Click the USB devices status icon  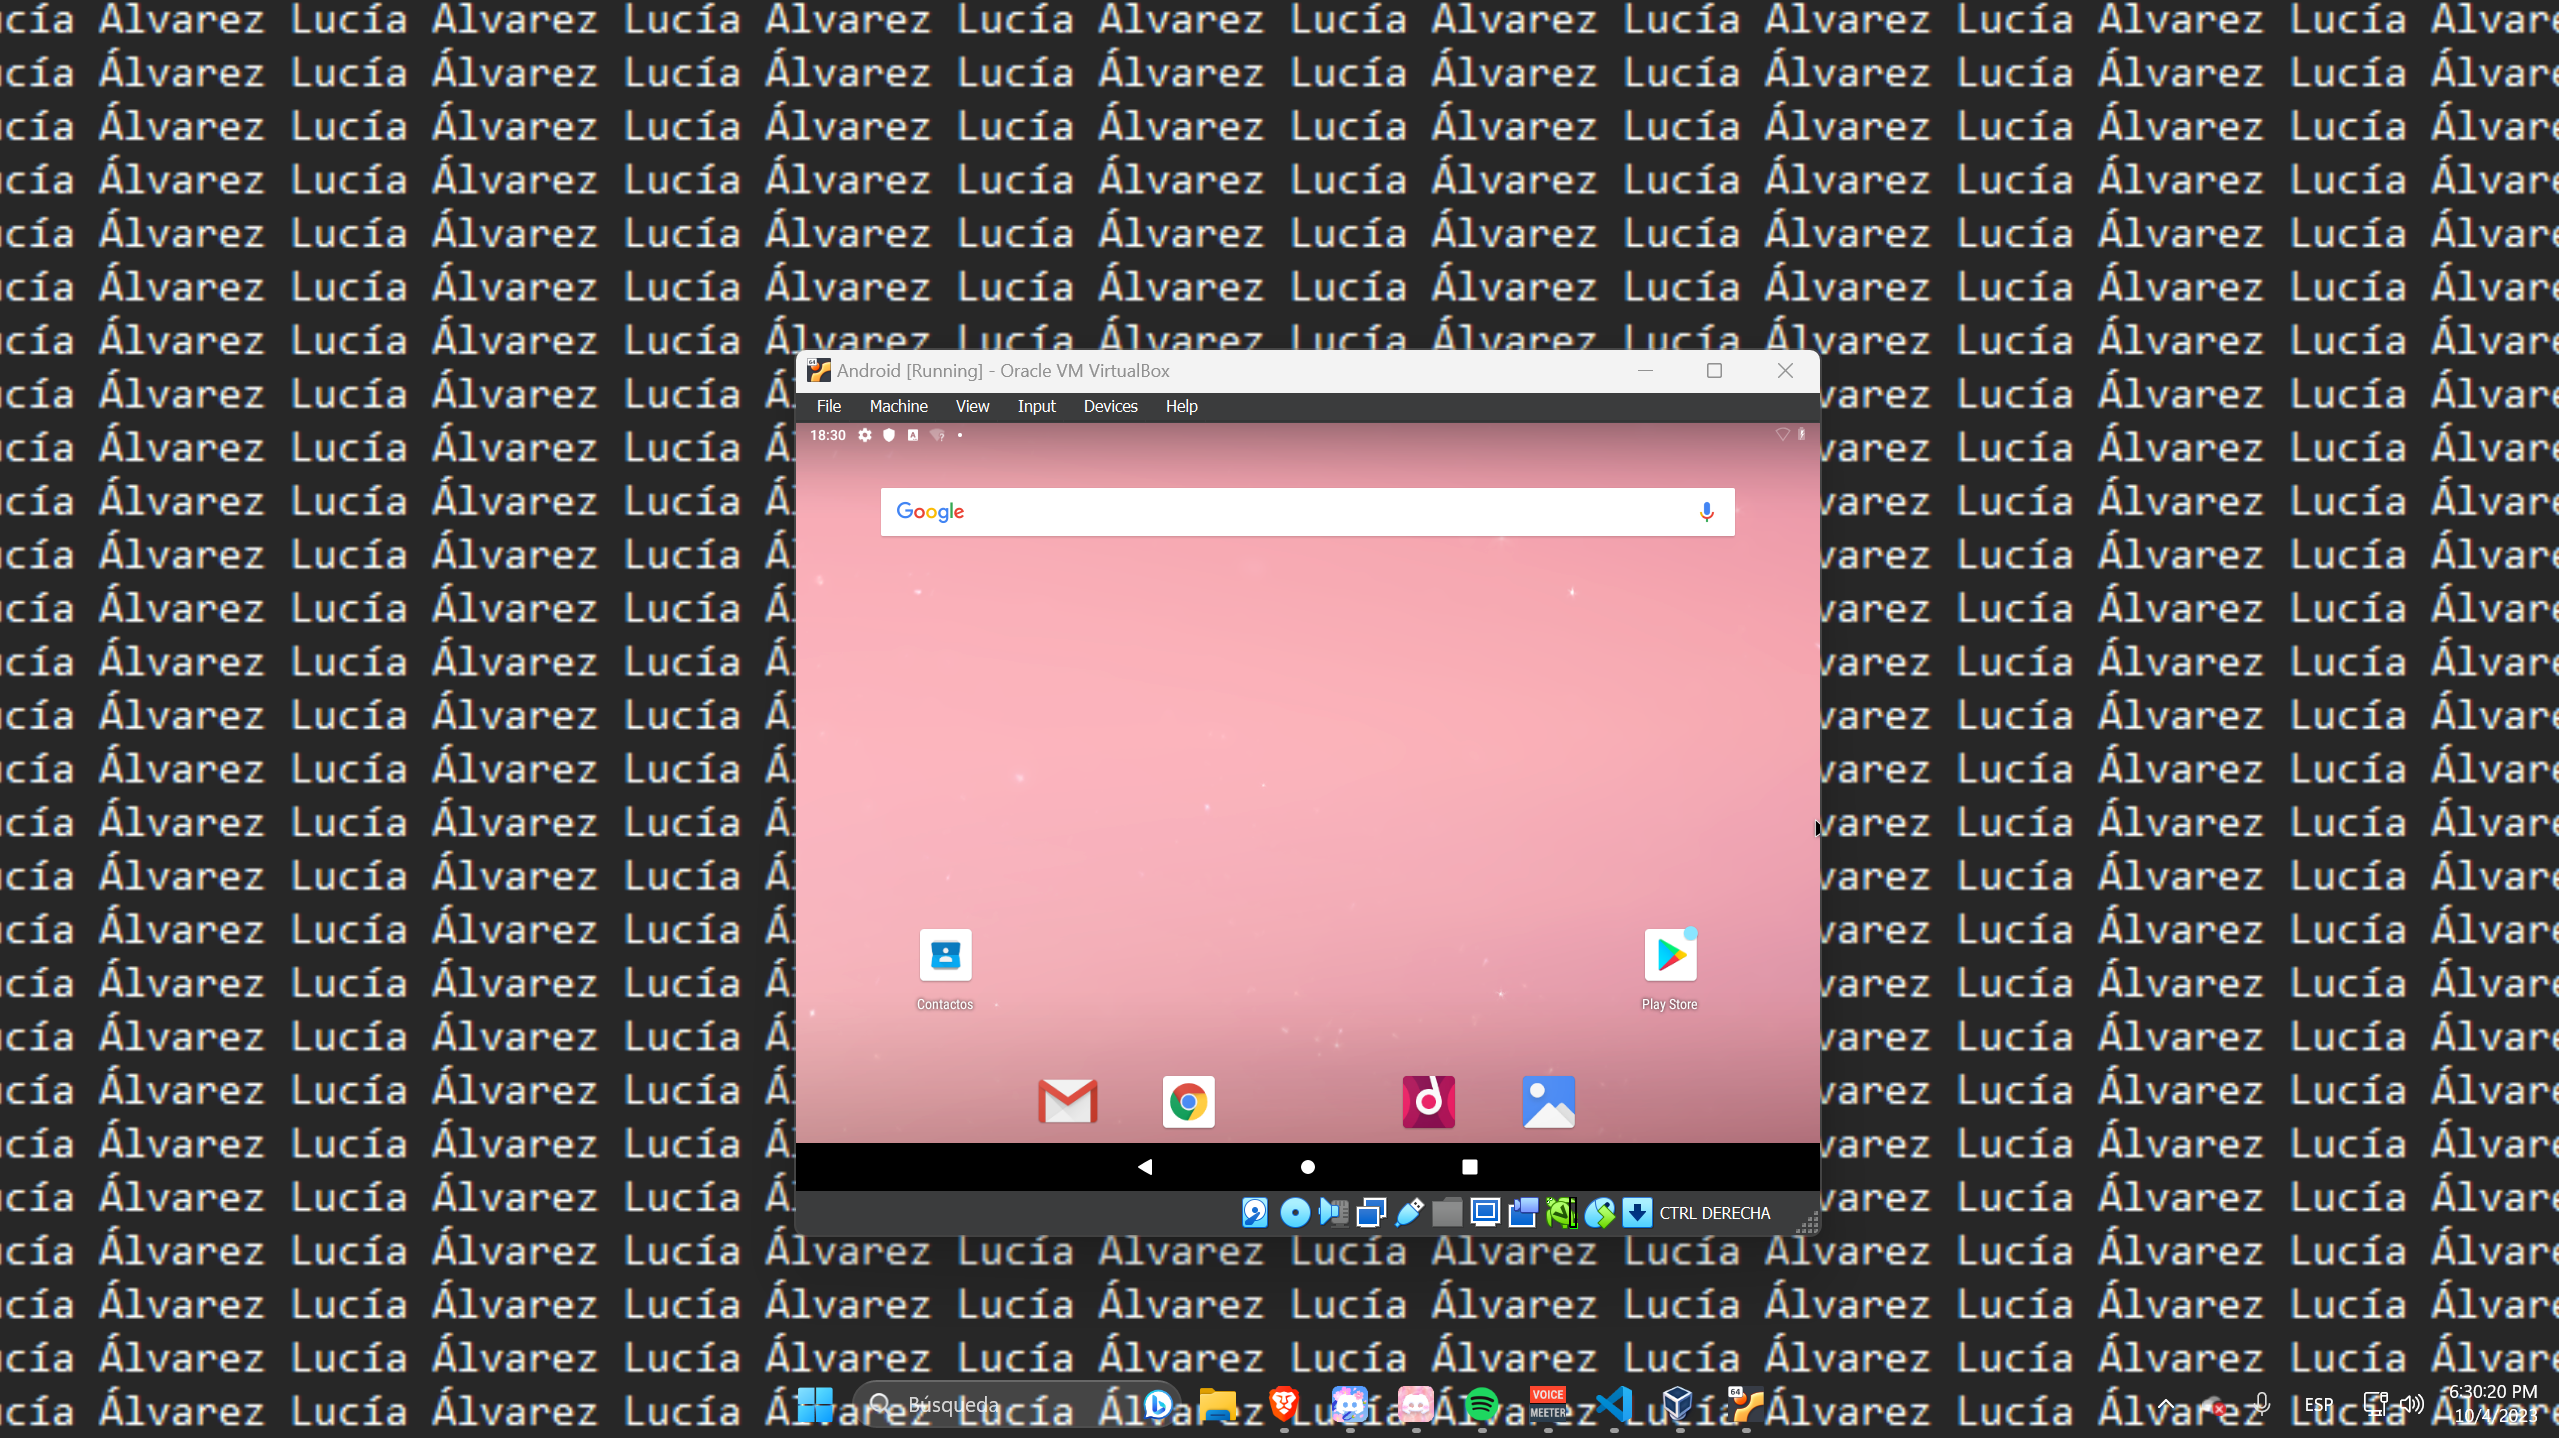[x=1408, y=1212]
